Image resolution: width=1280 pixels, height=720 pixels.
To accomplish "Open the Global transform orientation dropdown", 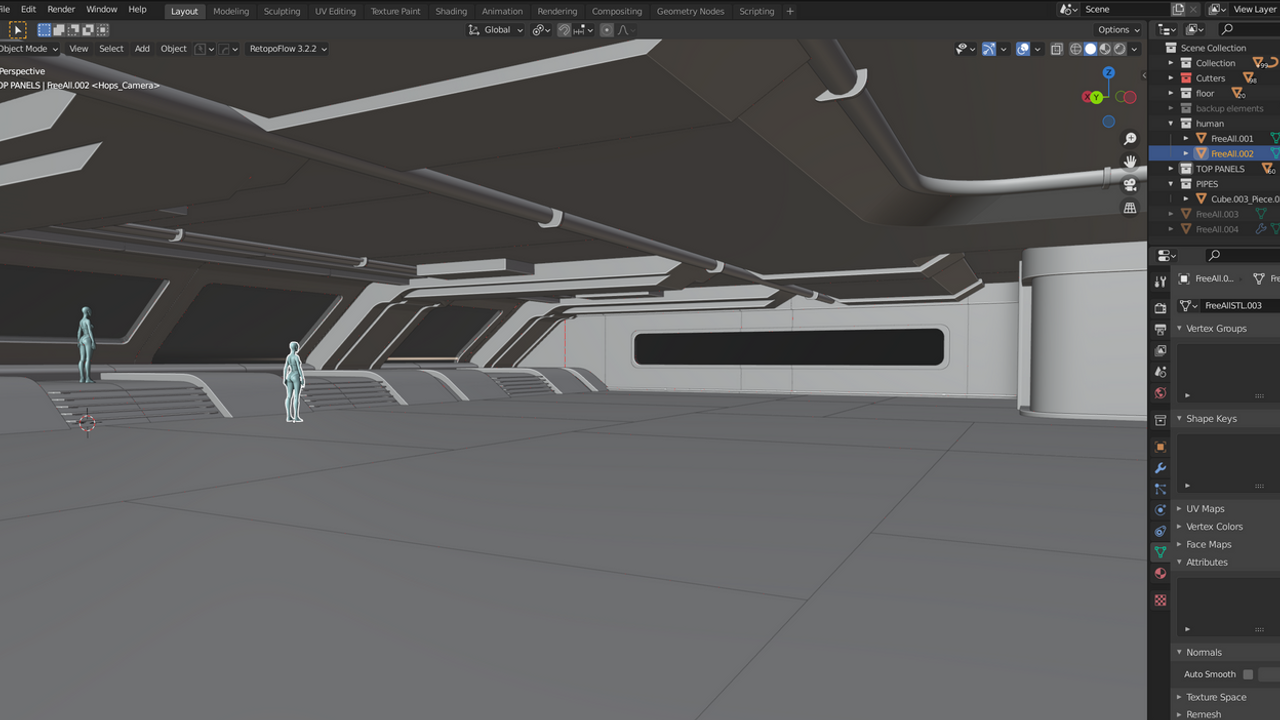I will (x=496, y=30).
